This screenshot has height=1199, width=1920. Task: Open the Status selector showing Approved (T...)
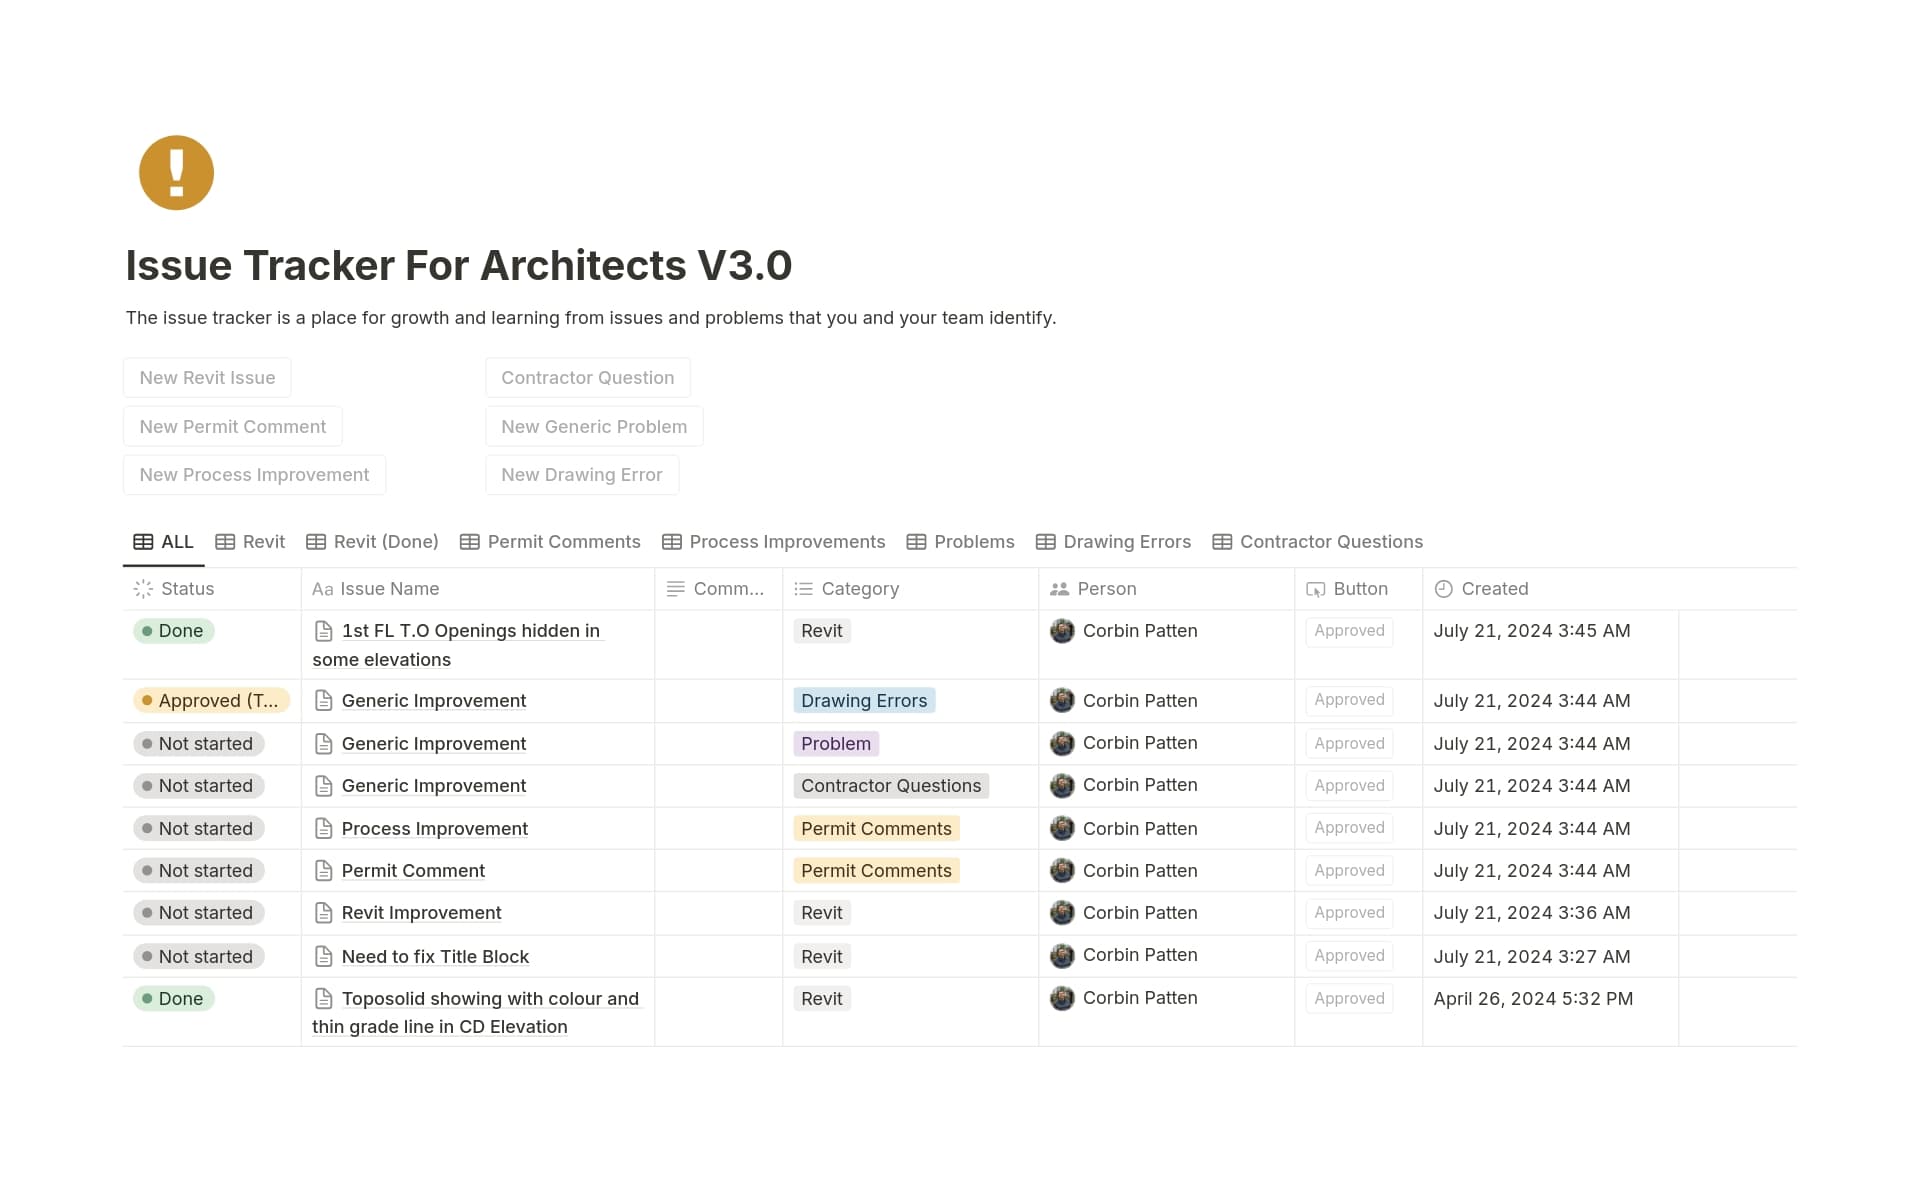[x=210, y=700]
